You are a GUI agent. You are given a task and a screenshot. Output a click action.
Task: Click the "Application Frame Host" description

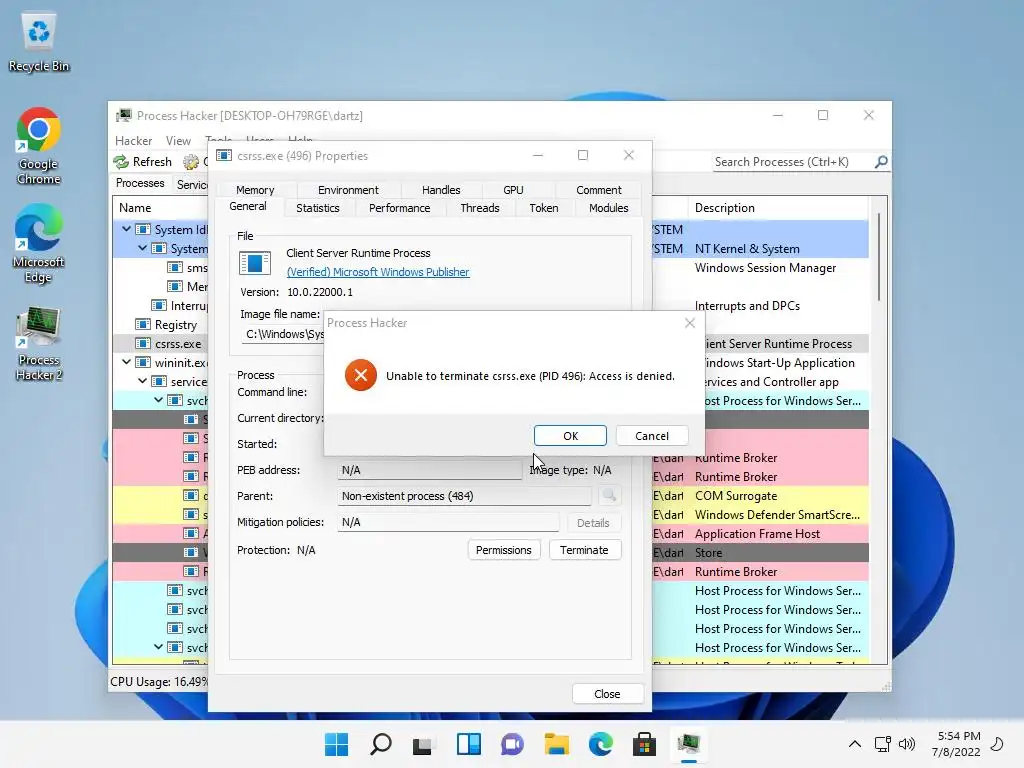(x=757, y=534)
